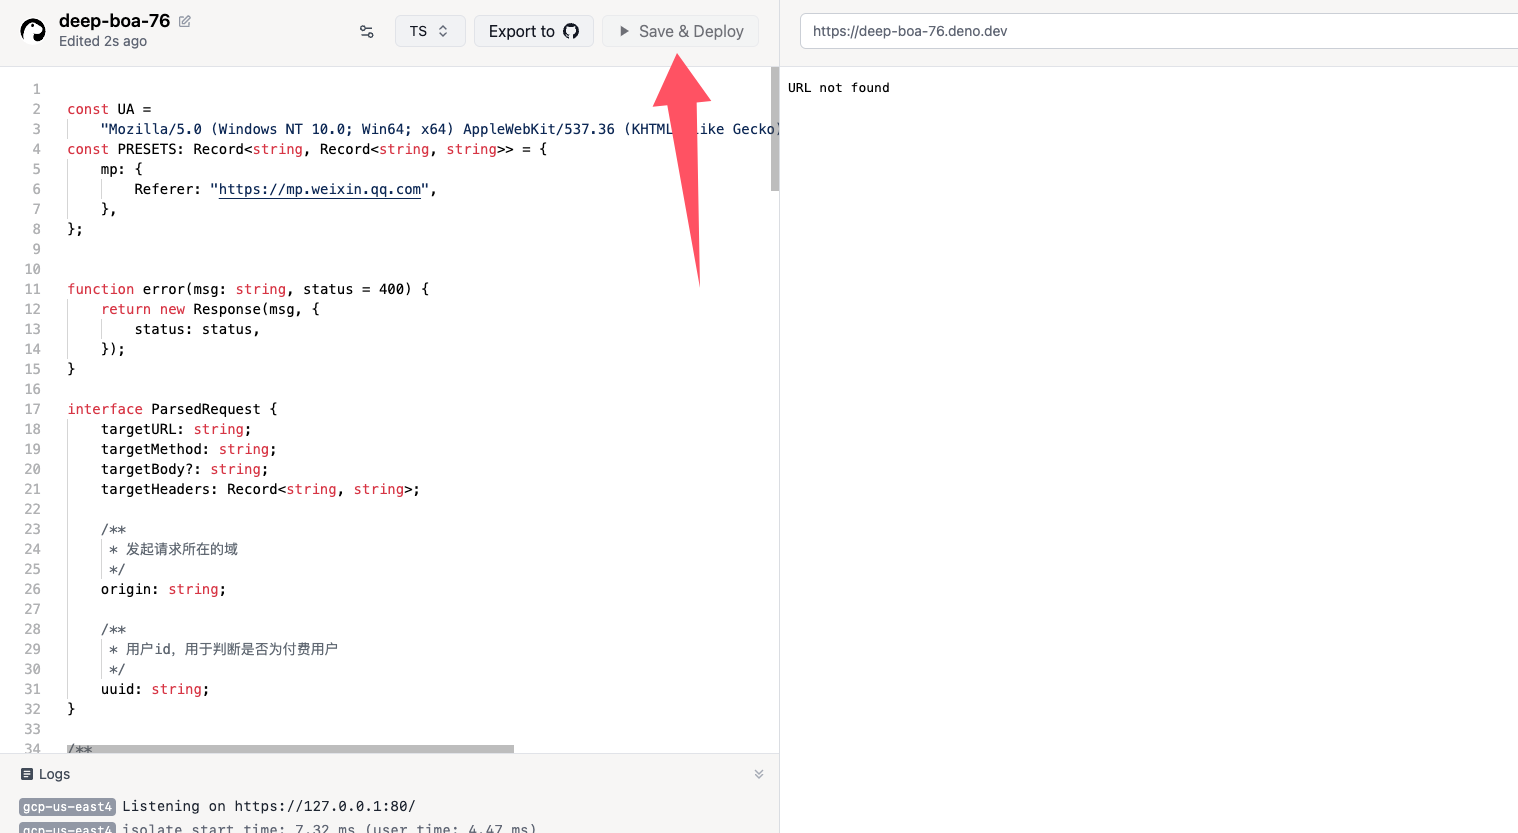
Task: Place cursor on the function error line
Action: tap(248, 289)
